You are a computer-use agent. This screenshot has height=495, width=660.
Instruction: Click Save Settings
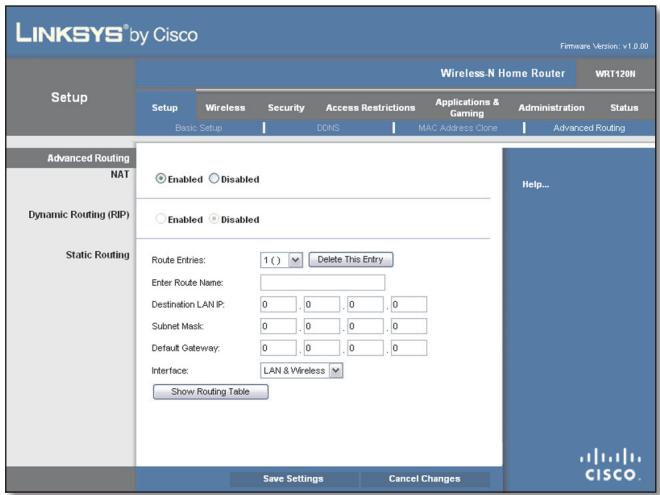pos(293,479)
